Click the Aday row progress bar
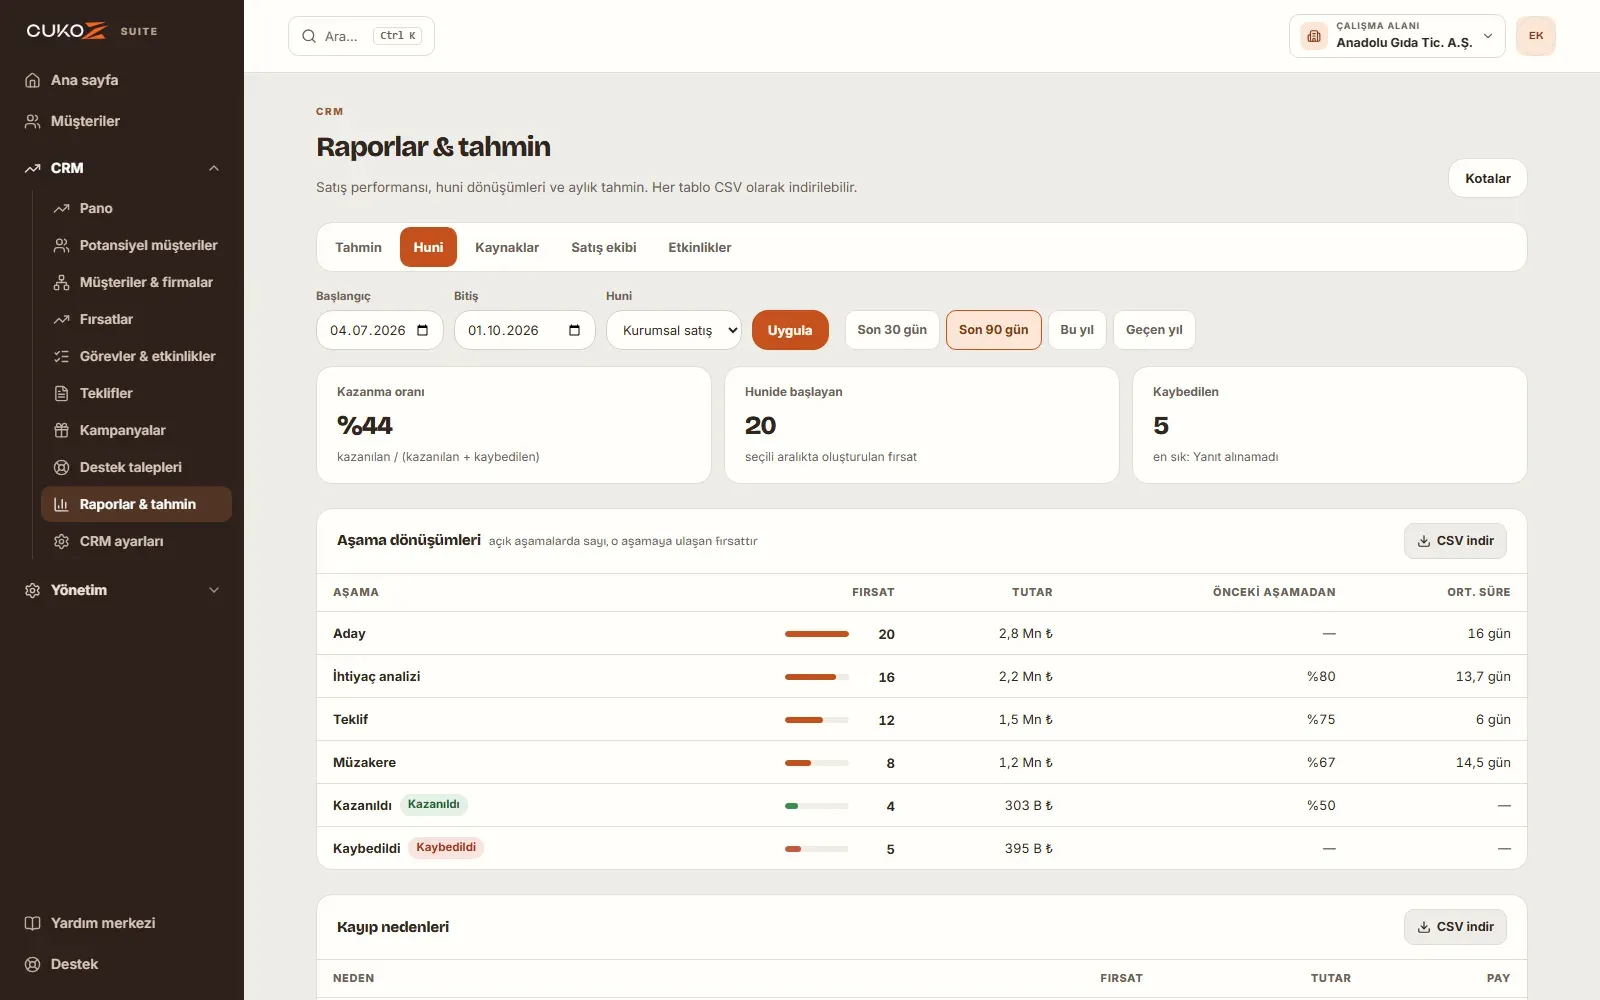This screenshot has height=1000, width=1600. [817, 634]
